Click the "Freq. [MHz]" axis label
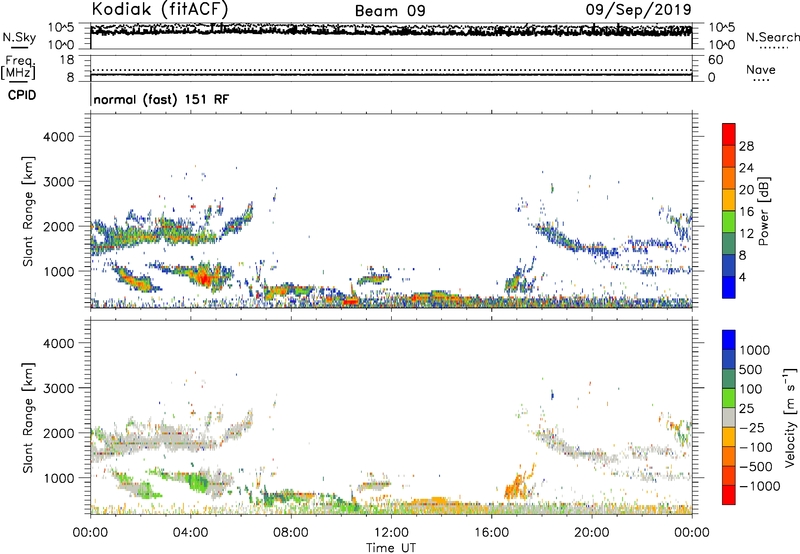The height and width of the screenshot is (554, 800). tap(18, 68)
